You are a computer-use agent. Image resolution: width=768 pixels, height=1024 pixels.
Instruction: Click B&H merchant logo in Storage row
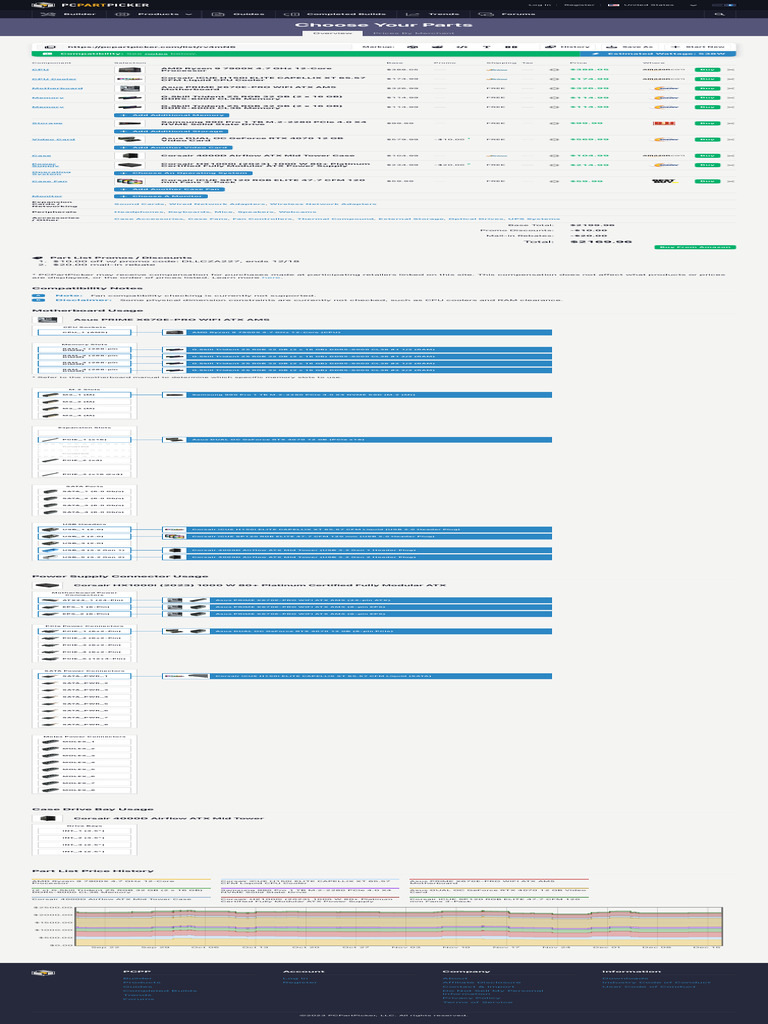tap(664, 123)
